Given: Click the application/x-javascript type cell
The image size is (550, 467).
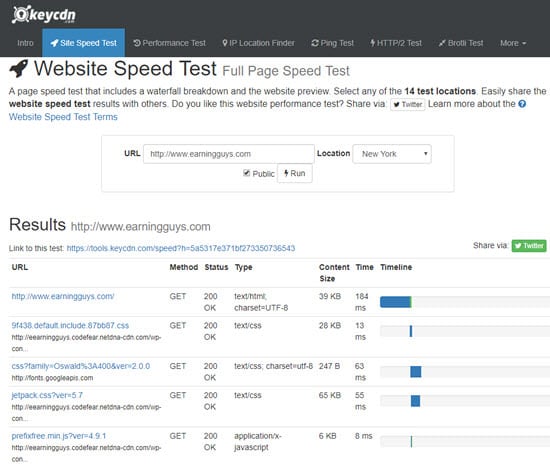Looking at the screenshot, I should click(258, 442).
